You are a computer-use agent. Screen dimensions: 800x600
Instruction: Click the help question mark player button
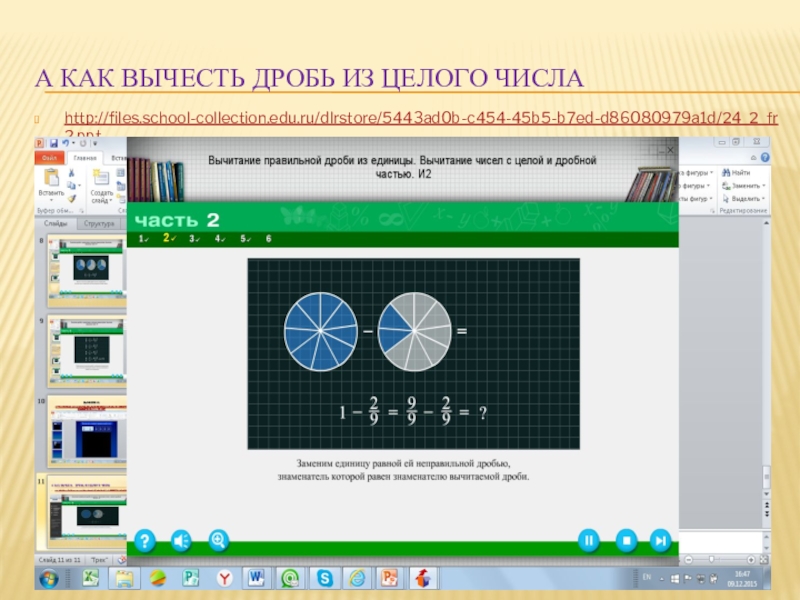pyautogui.click(x=144, y=540)
